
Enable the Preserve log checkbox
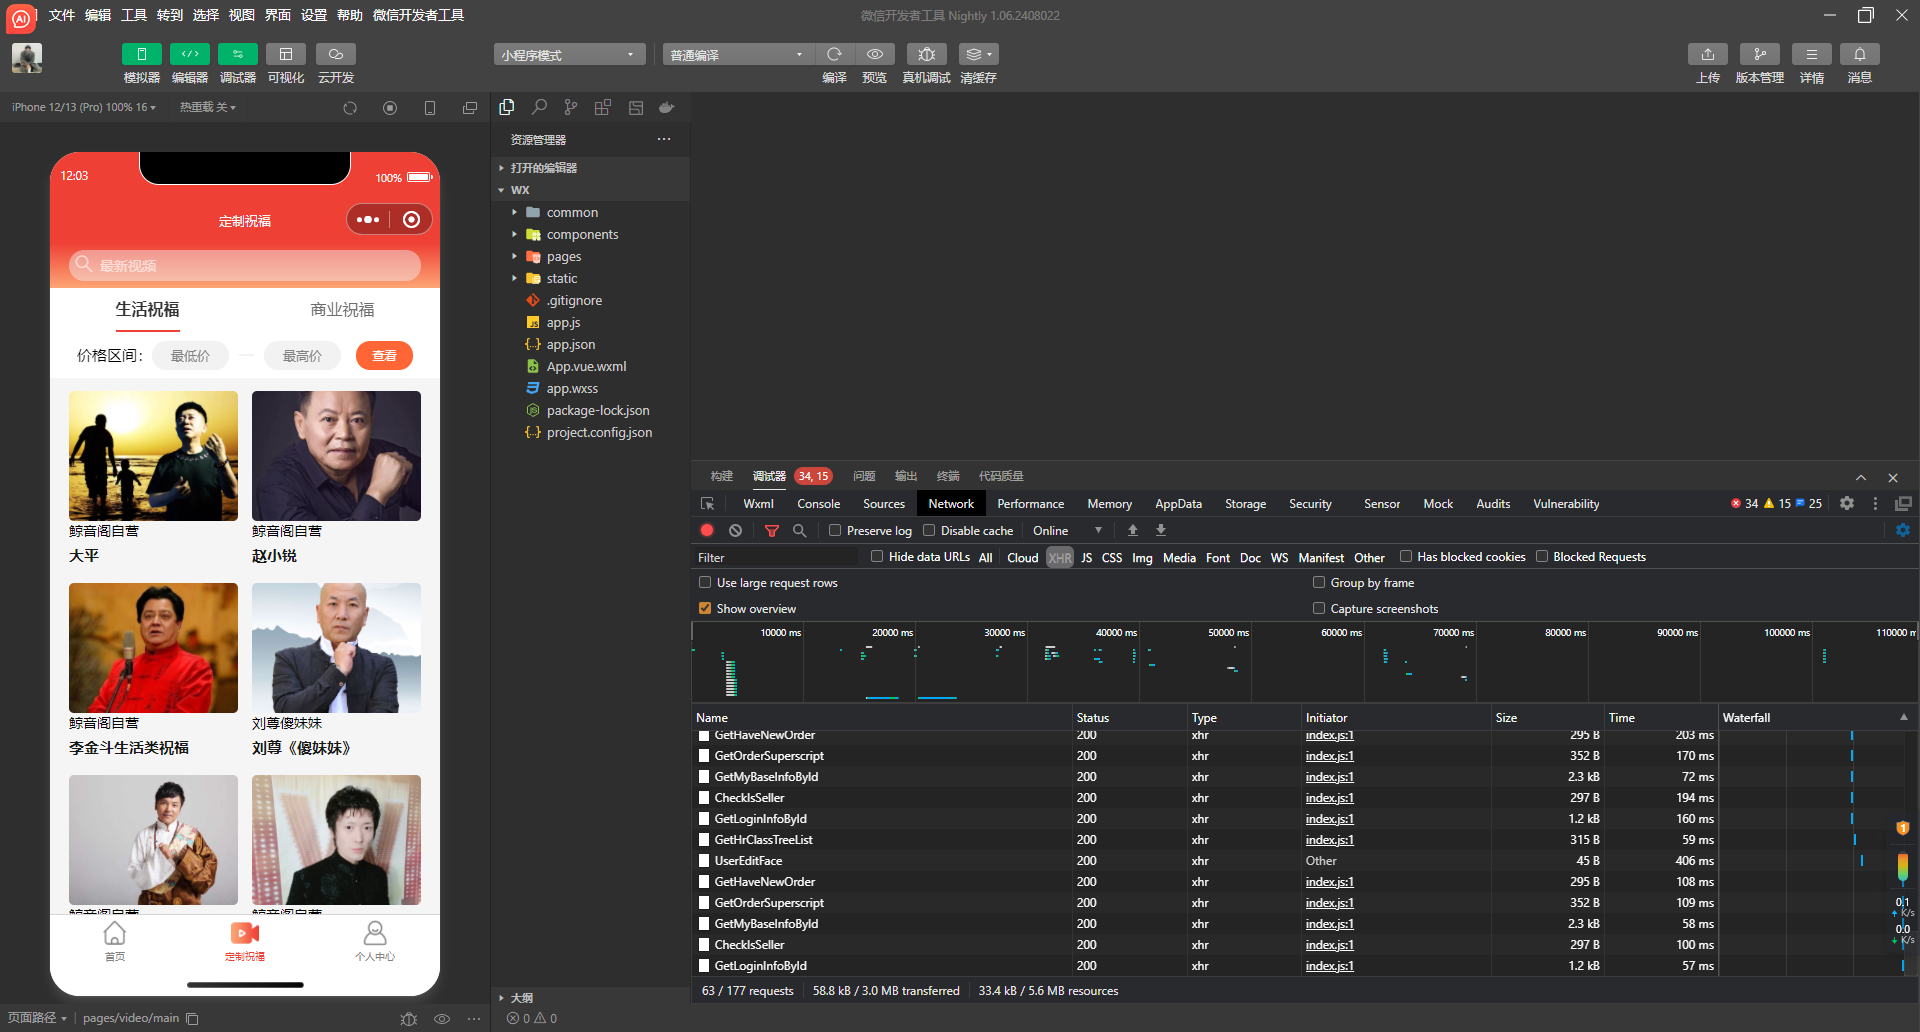coord(835,531)
